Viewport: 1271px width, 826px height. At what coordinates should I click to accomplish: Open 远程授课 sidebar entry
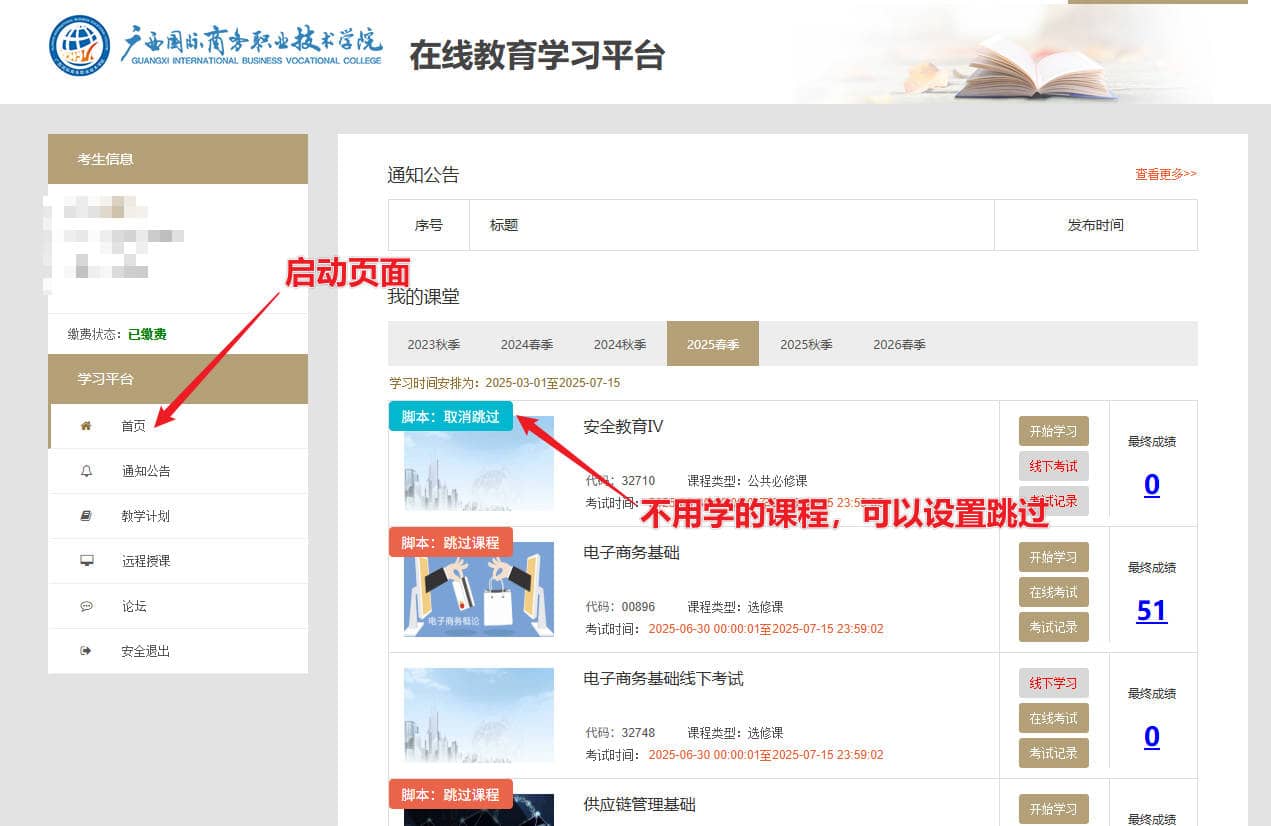point(178,561)
